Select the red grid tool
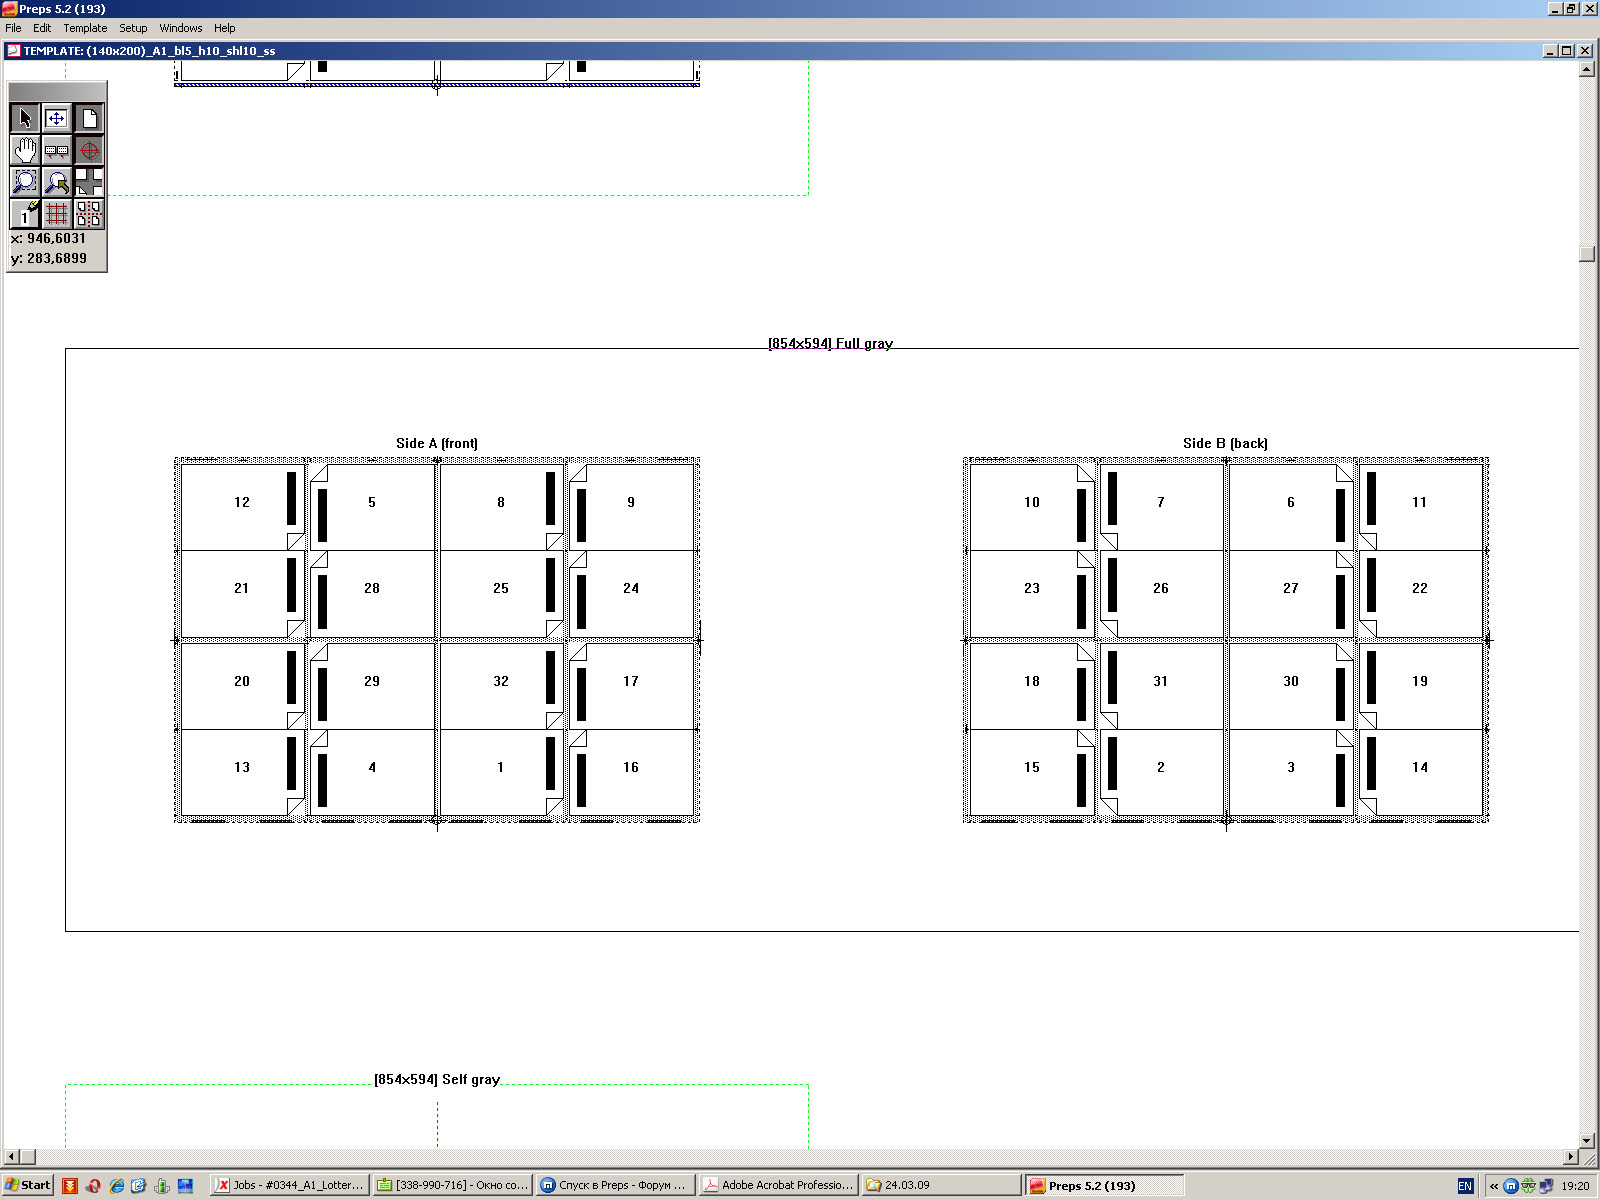Image resolution: width=1600 pixels, height=1200 pixels. point(57,213)
